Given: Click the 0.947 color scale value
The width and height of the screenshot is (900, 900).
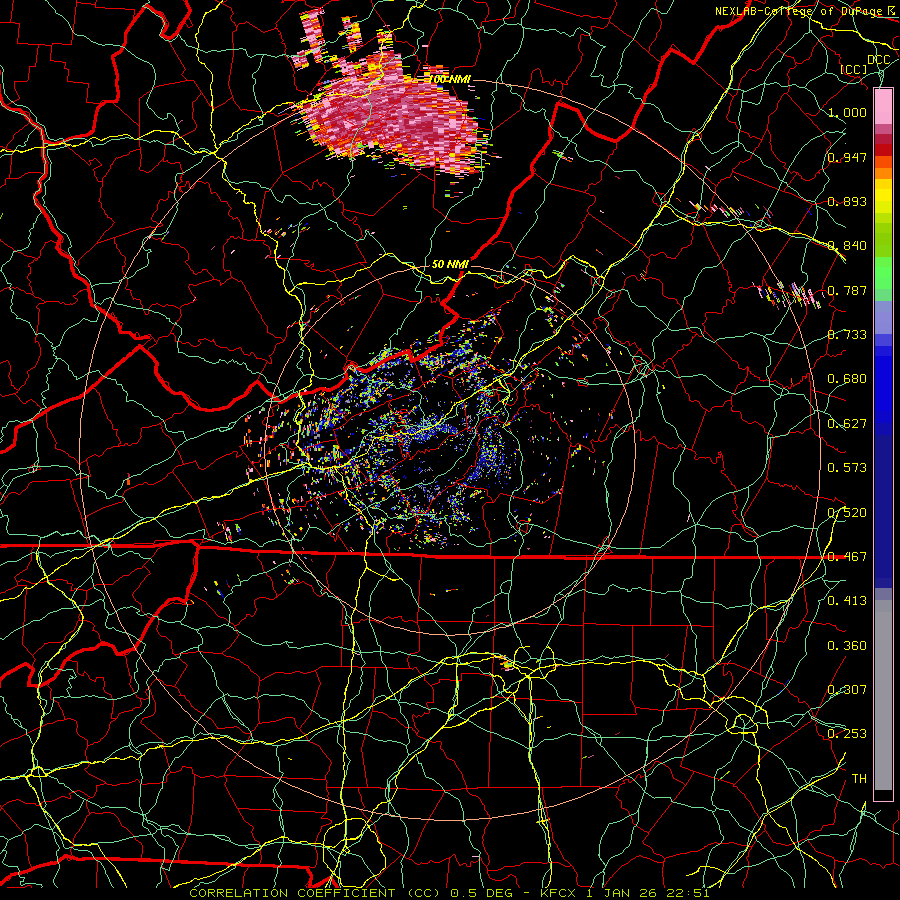Looking at the screenshot, I should (847, 157).
